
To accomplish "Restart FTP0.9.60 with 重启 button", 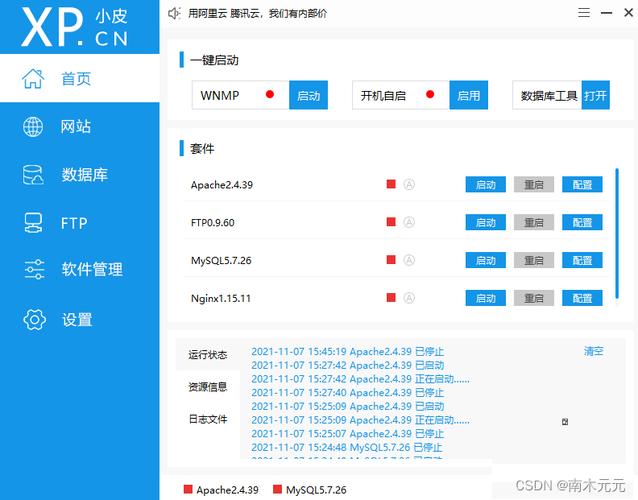I will (x=534, y=222).
